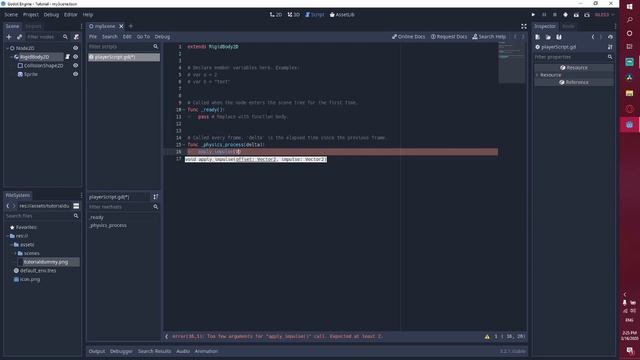Click search icon in Filter methods field
This screenshot has height=360, width=640.
click(x=156, y=207)
